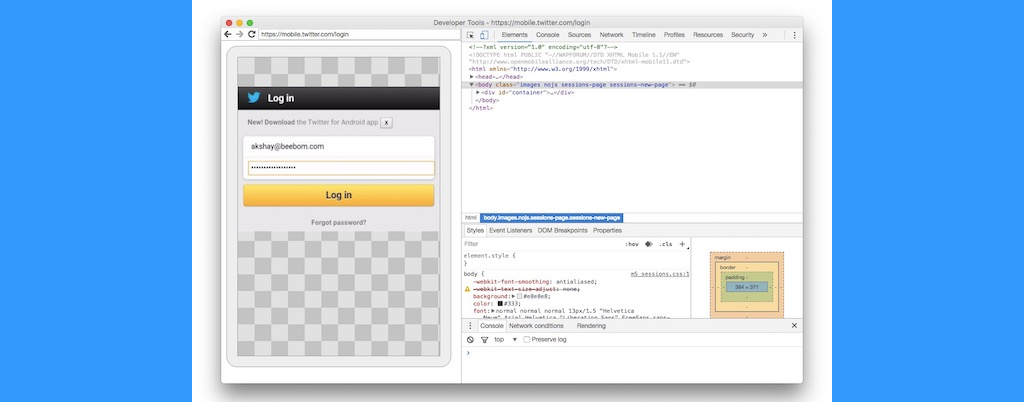Click the padding label in box model
Screen dimensions: 1024x402
(x=735, y=277)
